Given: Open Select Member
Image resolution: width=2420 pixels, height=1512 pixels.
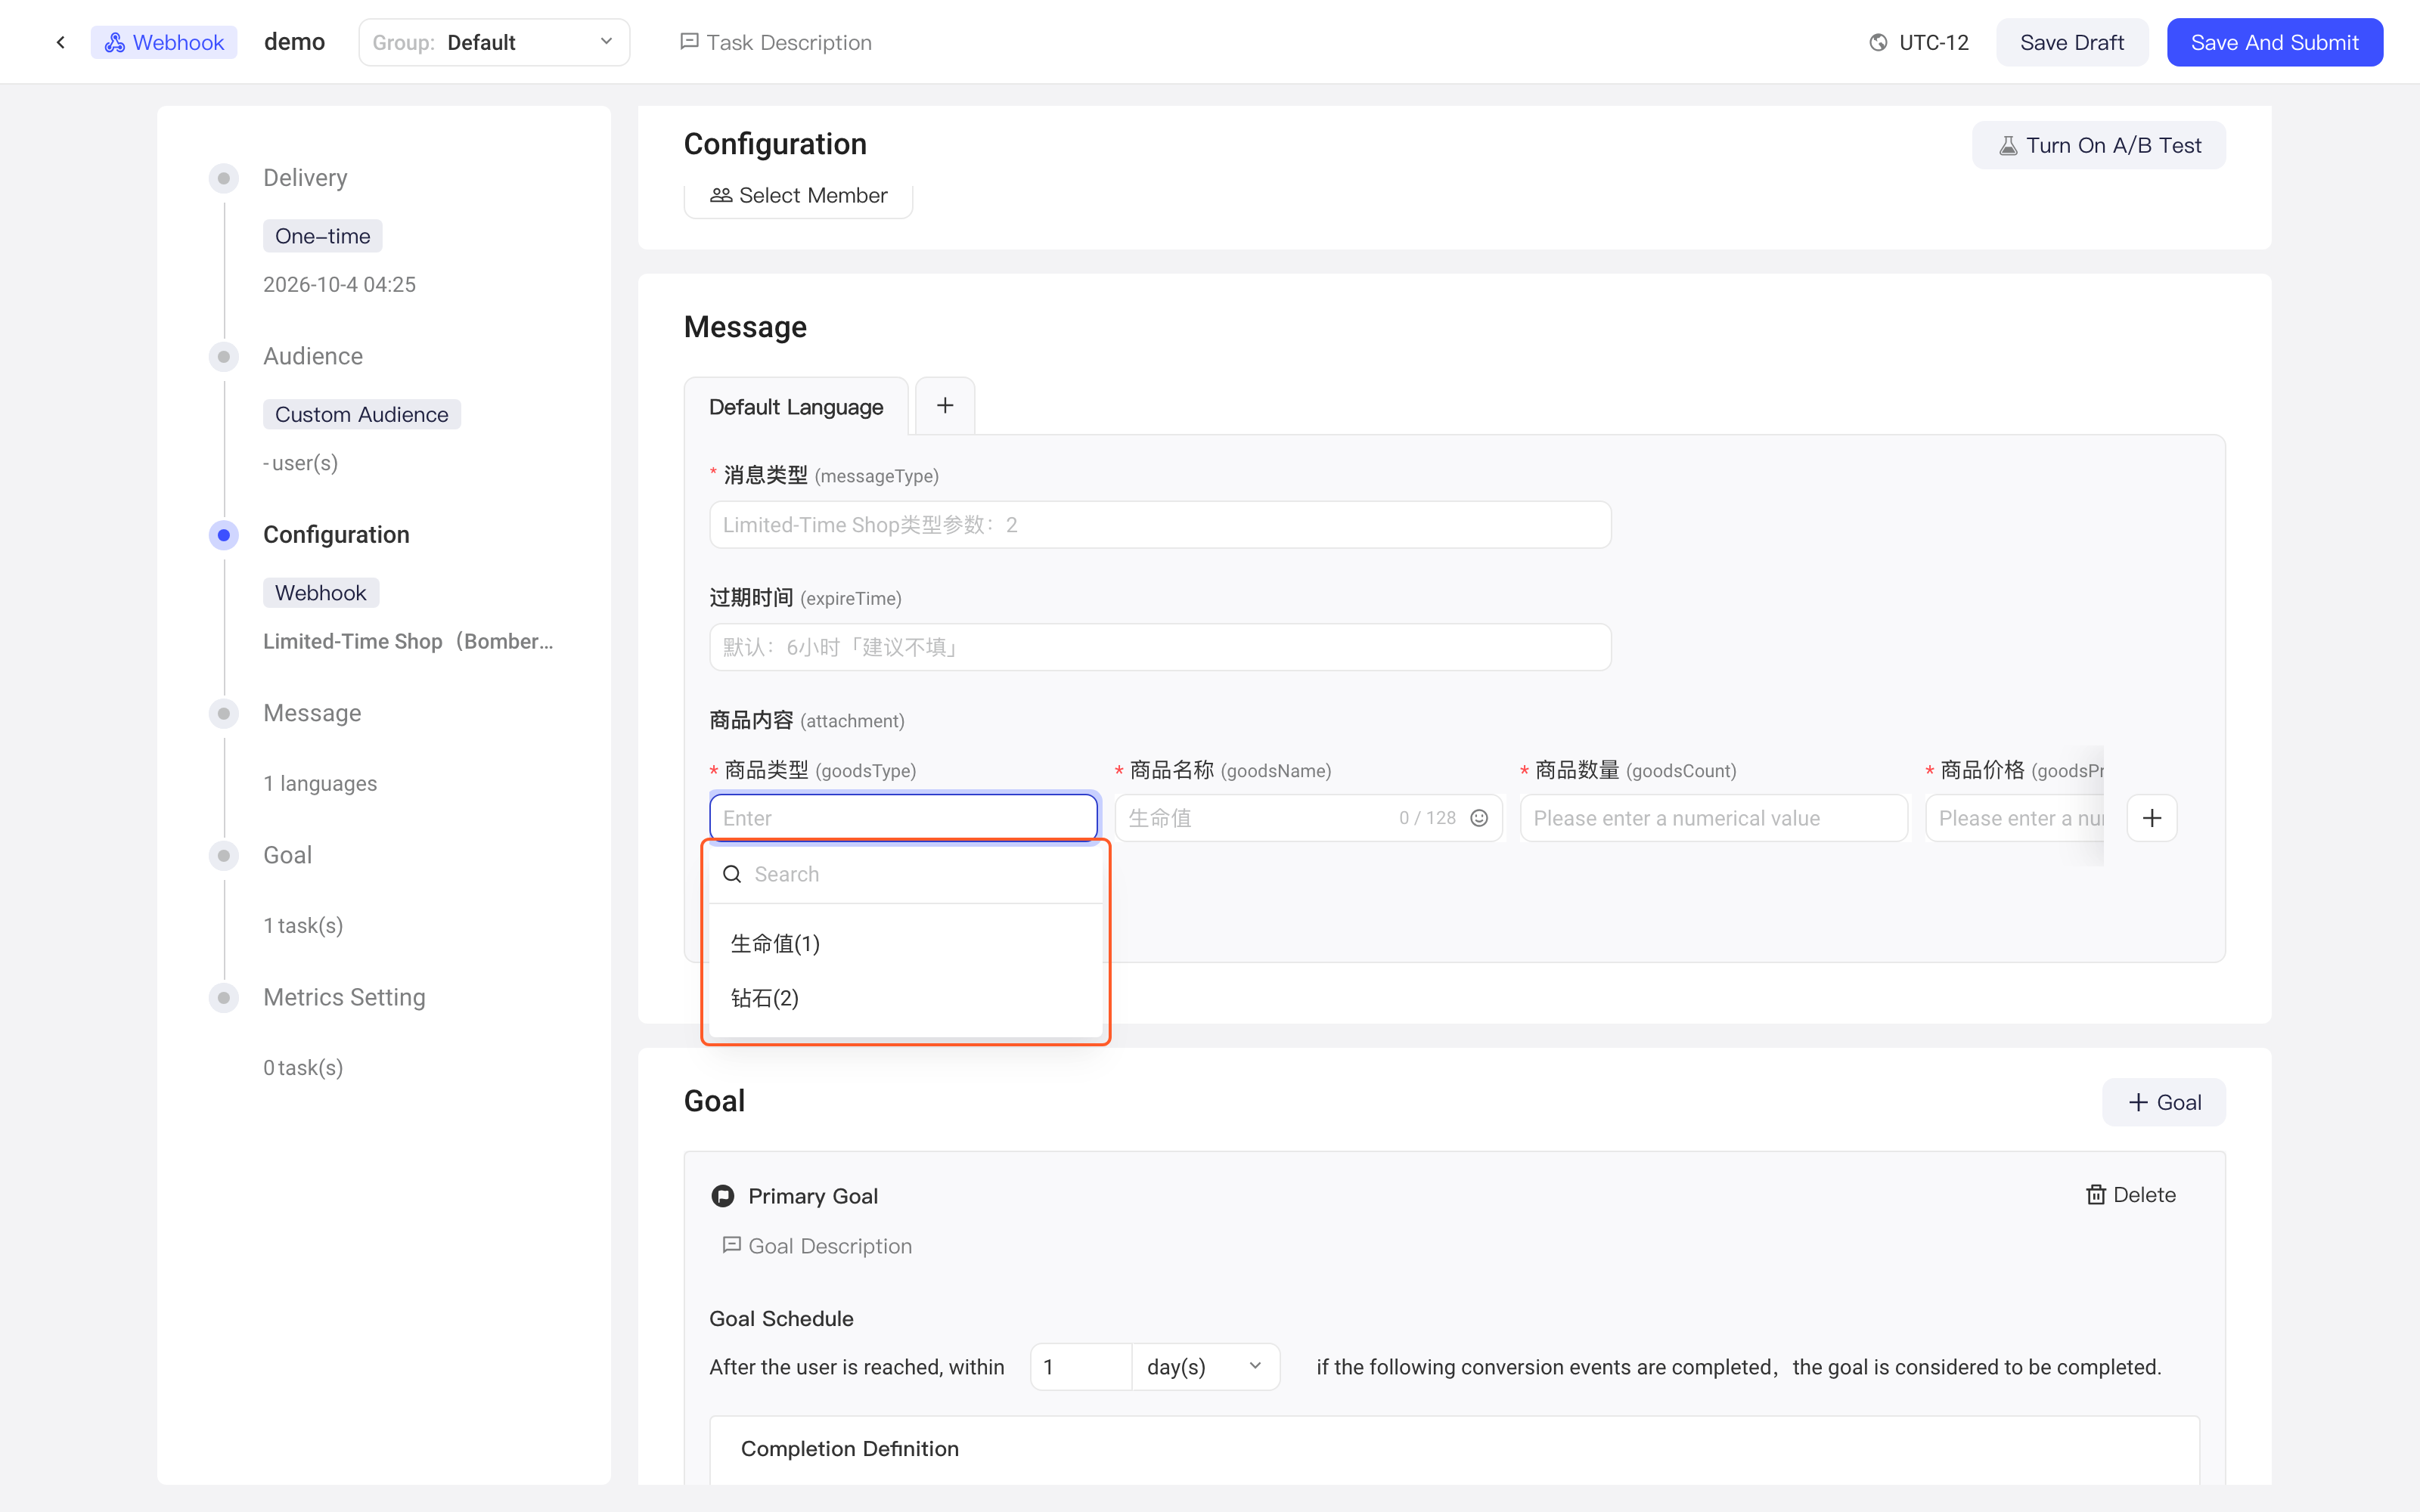Looking at the screenshot, I should [798, 195].
